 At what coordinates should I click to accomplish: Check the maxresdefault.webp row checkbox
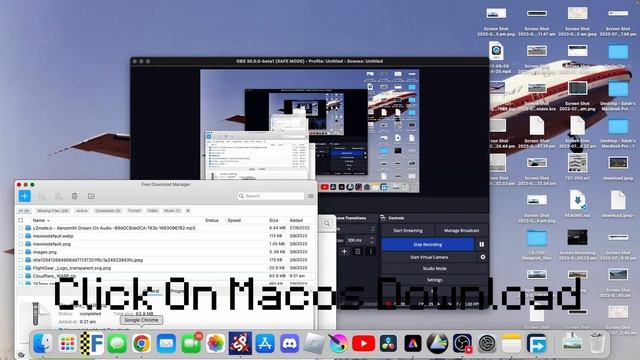tap(20, 236)
